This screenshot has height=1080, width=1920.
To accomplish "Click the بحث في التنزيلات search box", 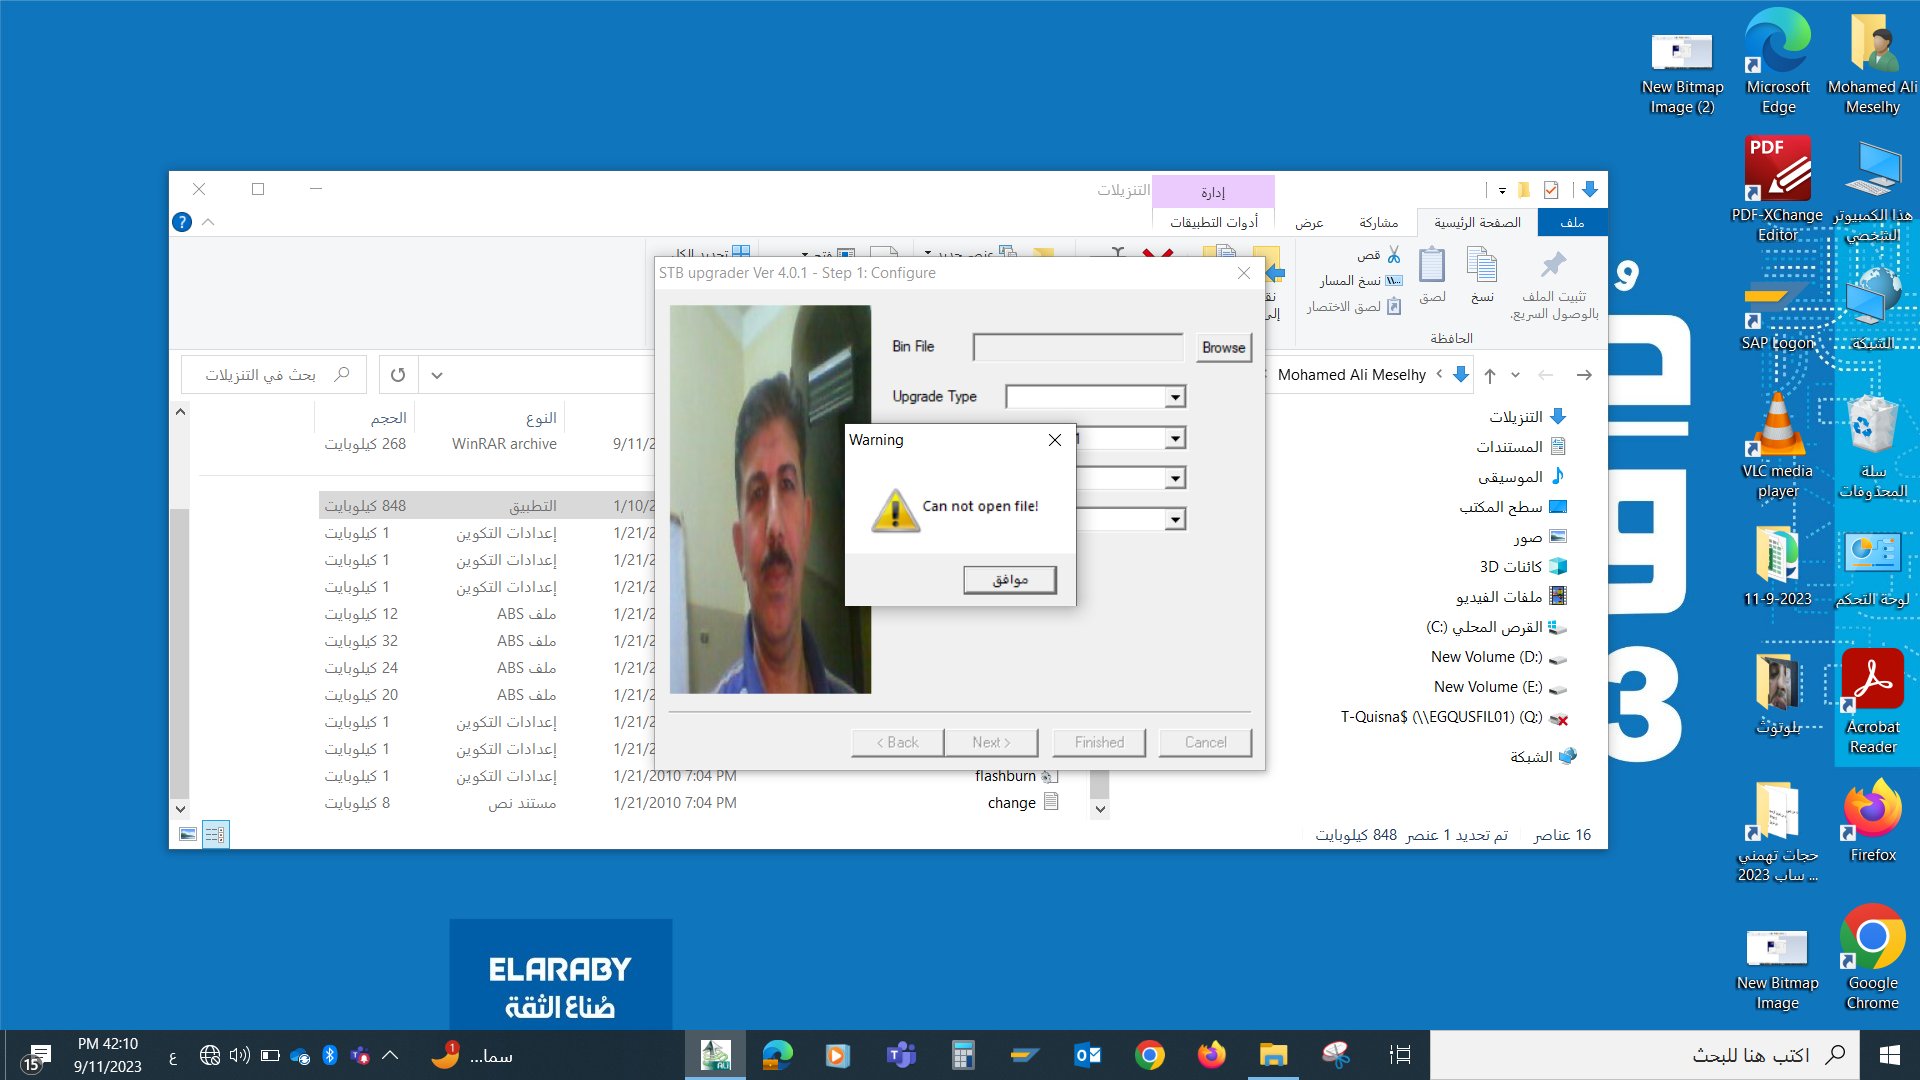I will [274, 375].
